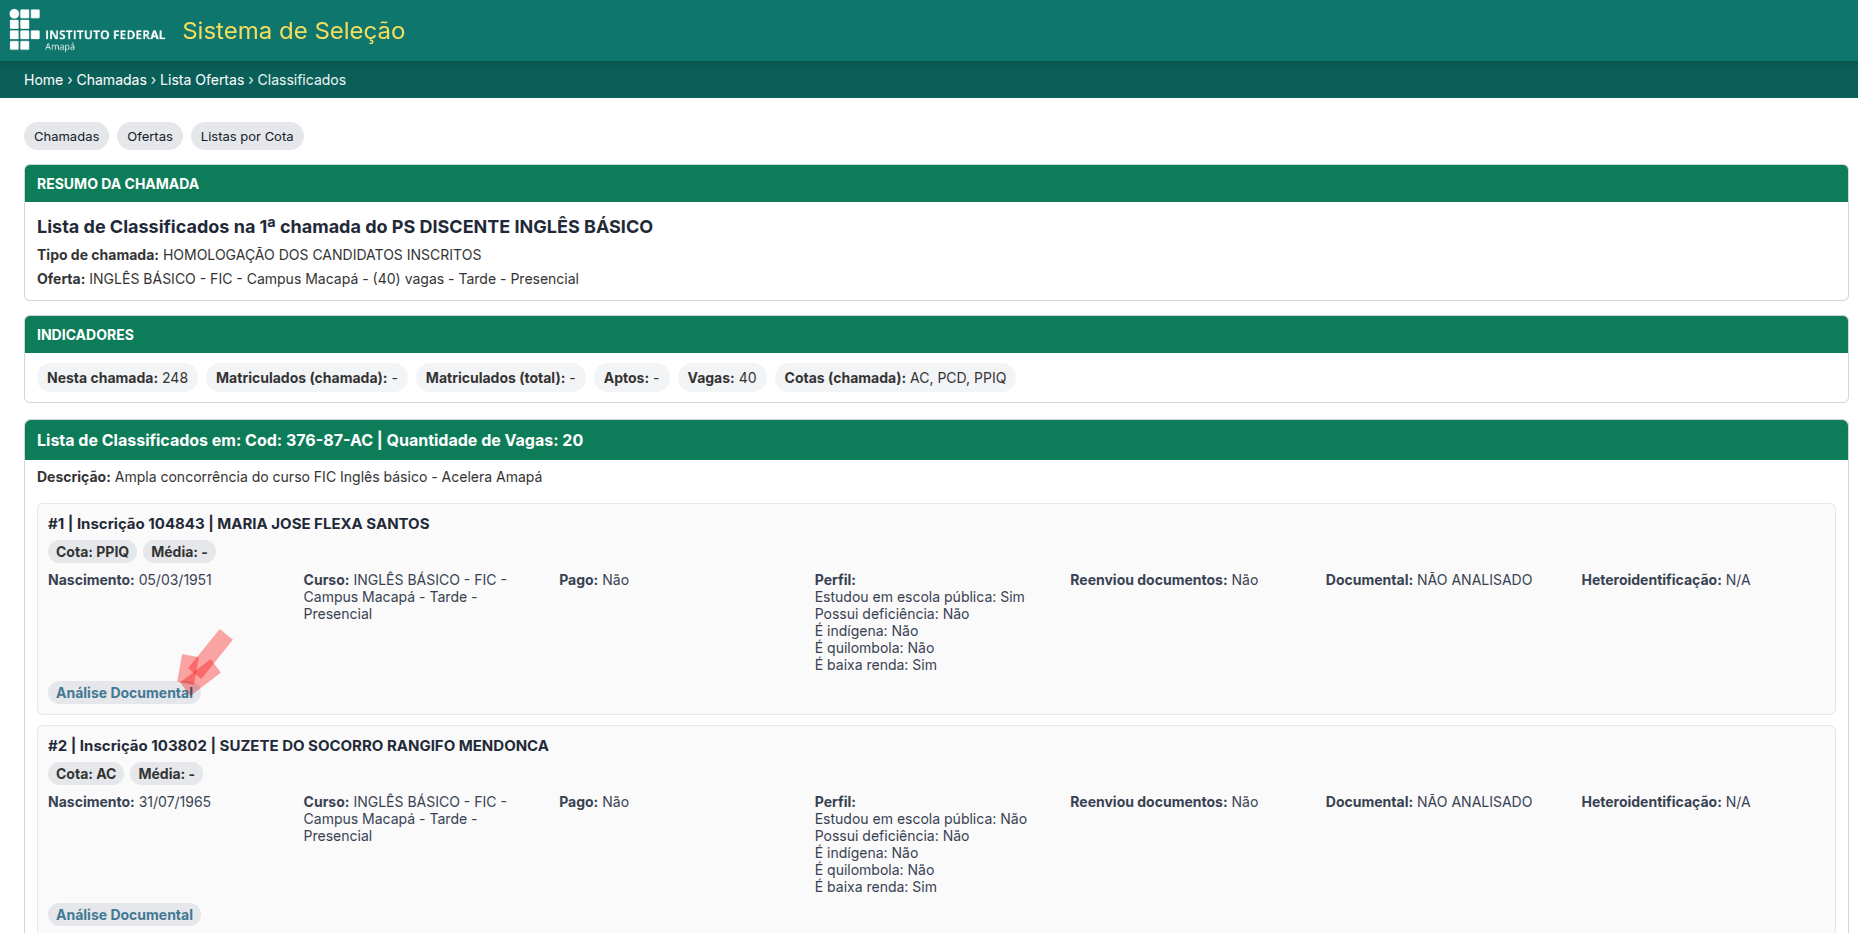This screenshot has width=1858, height=933.
Task: Click candidate #1 Inscrição 104843 heading
Action: click(x=238, y=524)
